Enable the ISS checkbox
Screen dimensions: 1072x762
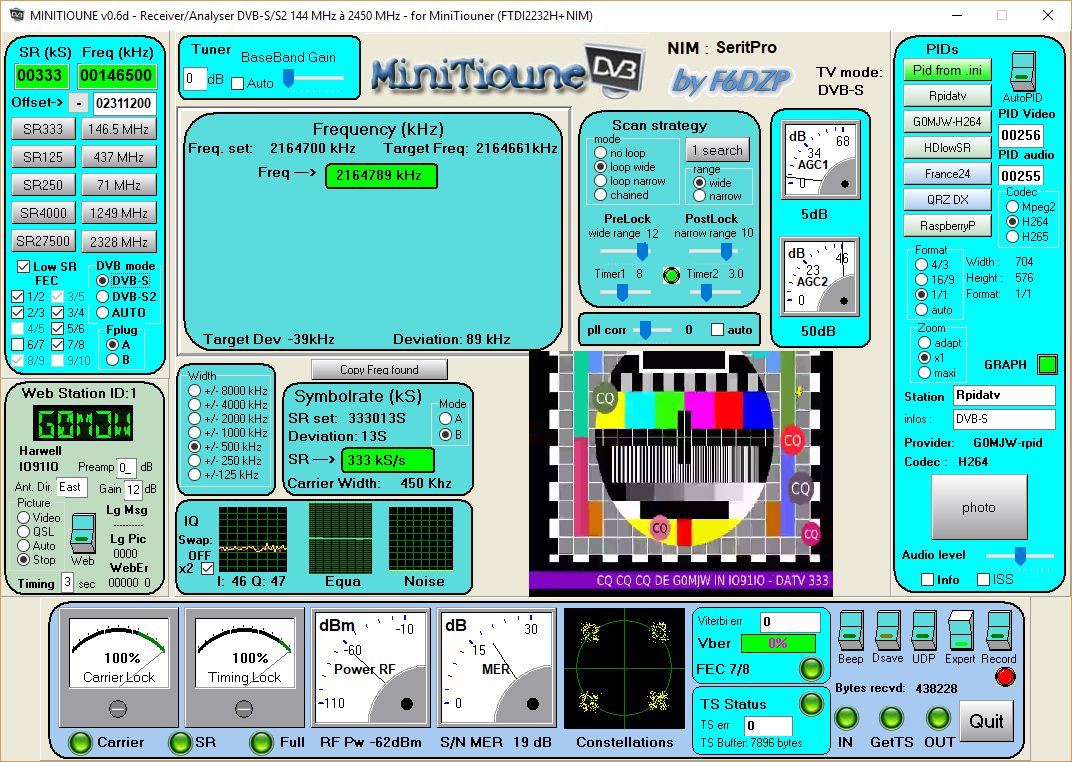click(x=984, y=580)
